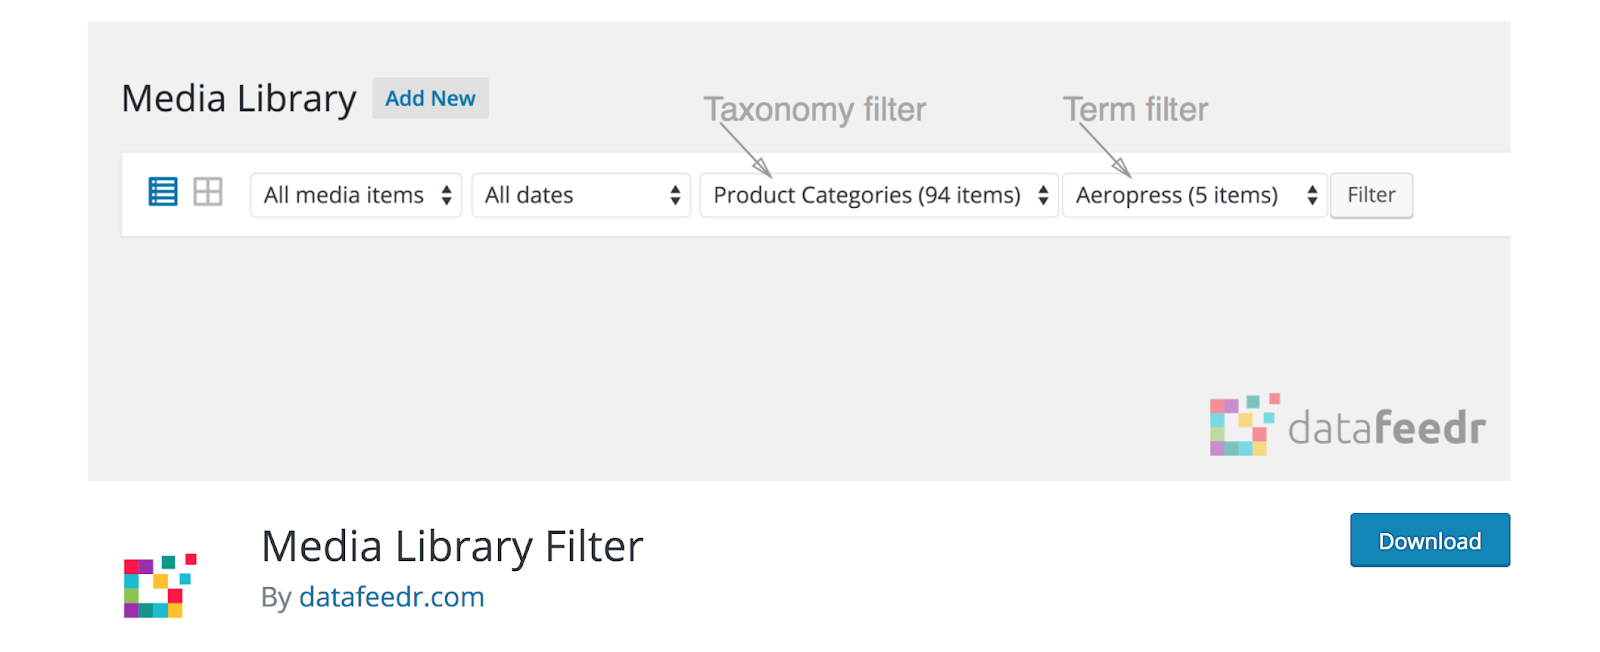Click the arrow pointing to taxonomy dropdown
Image resolution: width=1600 pixels, height=652 pixels.
(746, 150)
